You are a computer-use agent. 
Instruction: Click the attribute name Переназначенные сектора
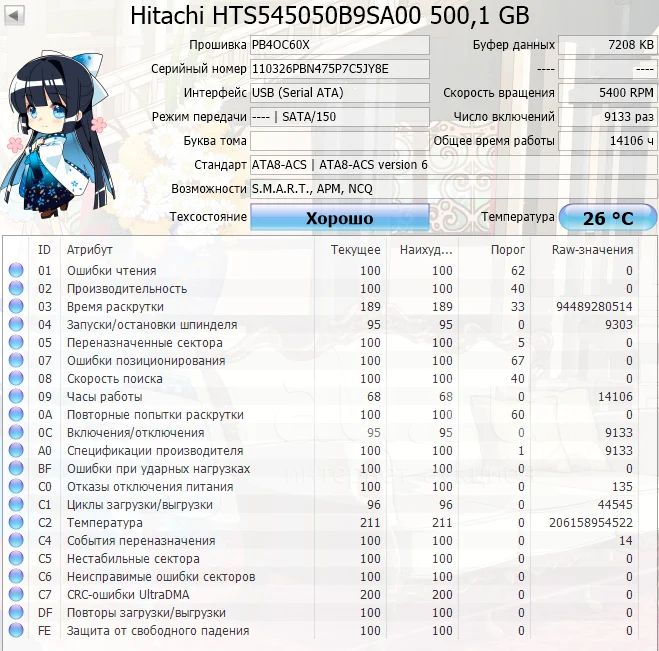tap(145, 343)
